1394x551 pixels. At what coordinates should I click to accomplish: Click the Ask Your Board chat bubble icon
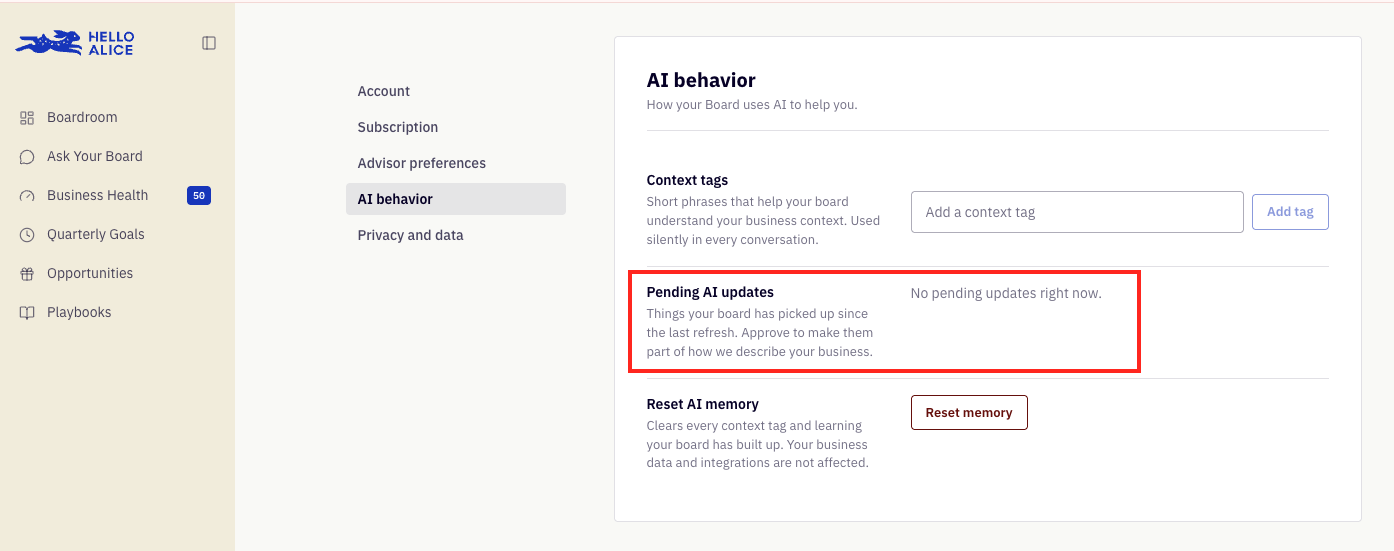pyautogui.click(x=27, y=157)
